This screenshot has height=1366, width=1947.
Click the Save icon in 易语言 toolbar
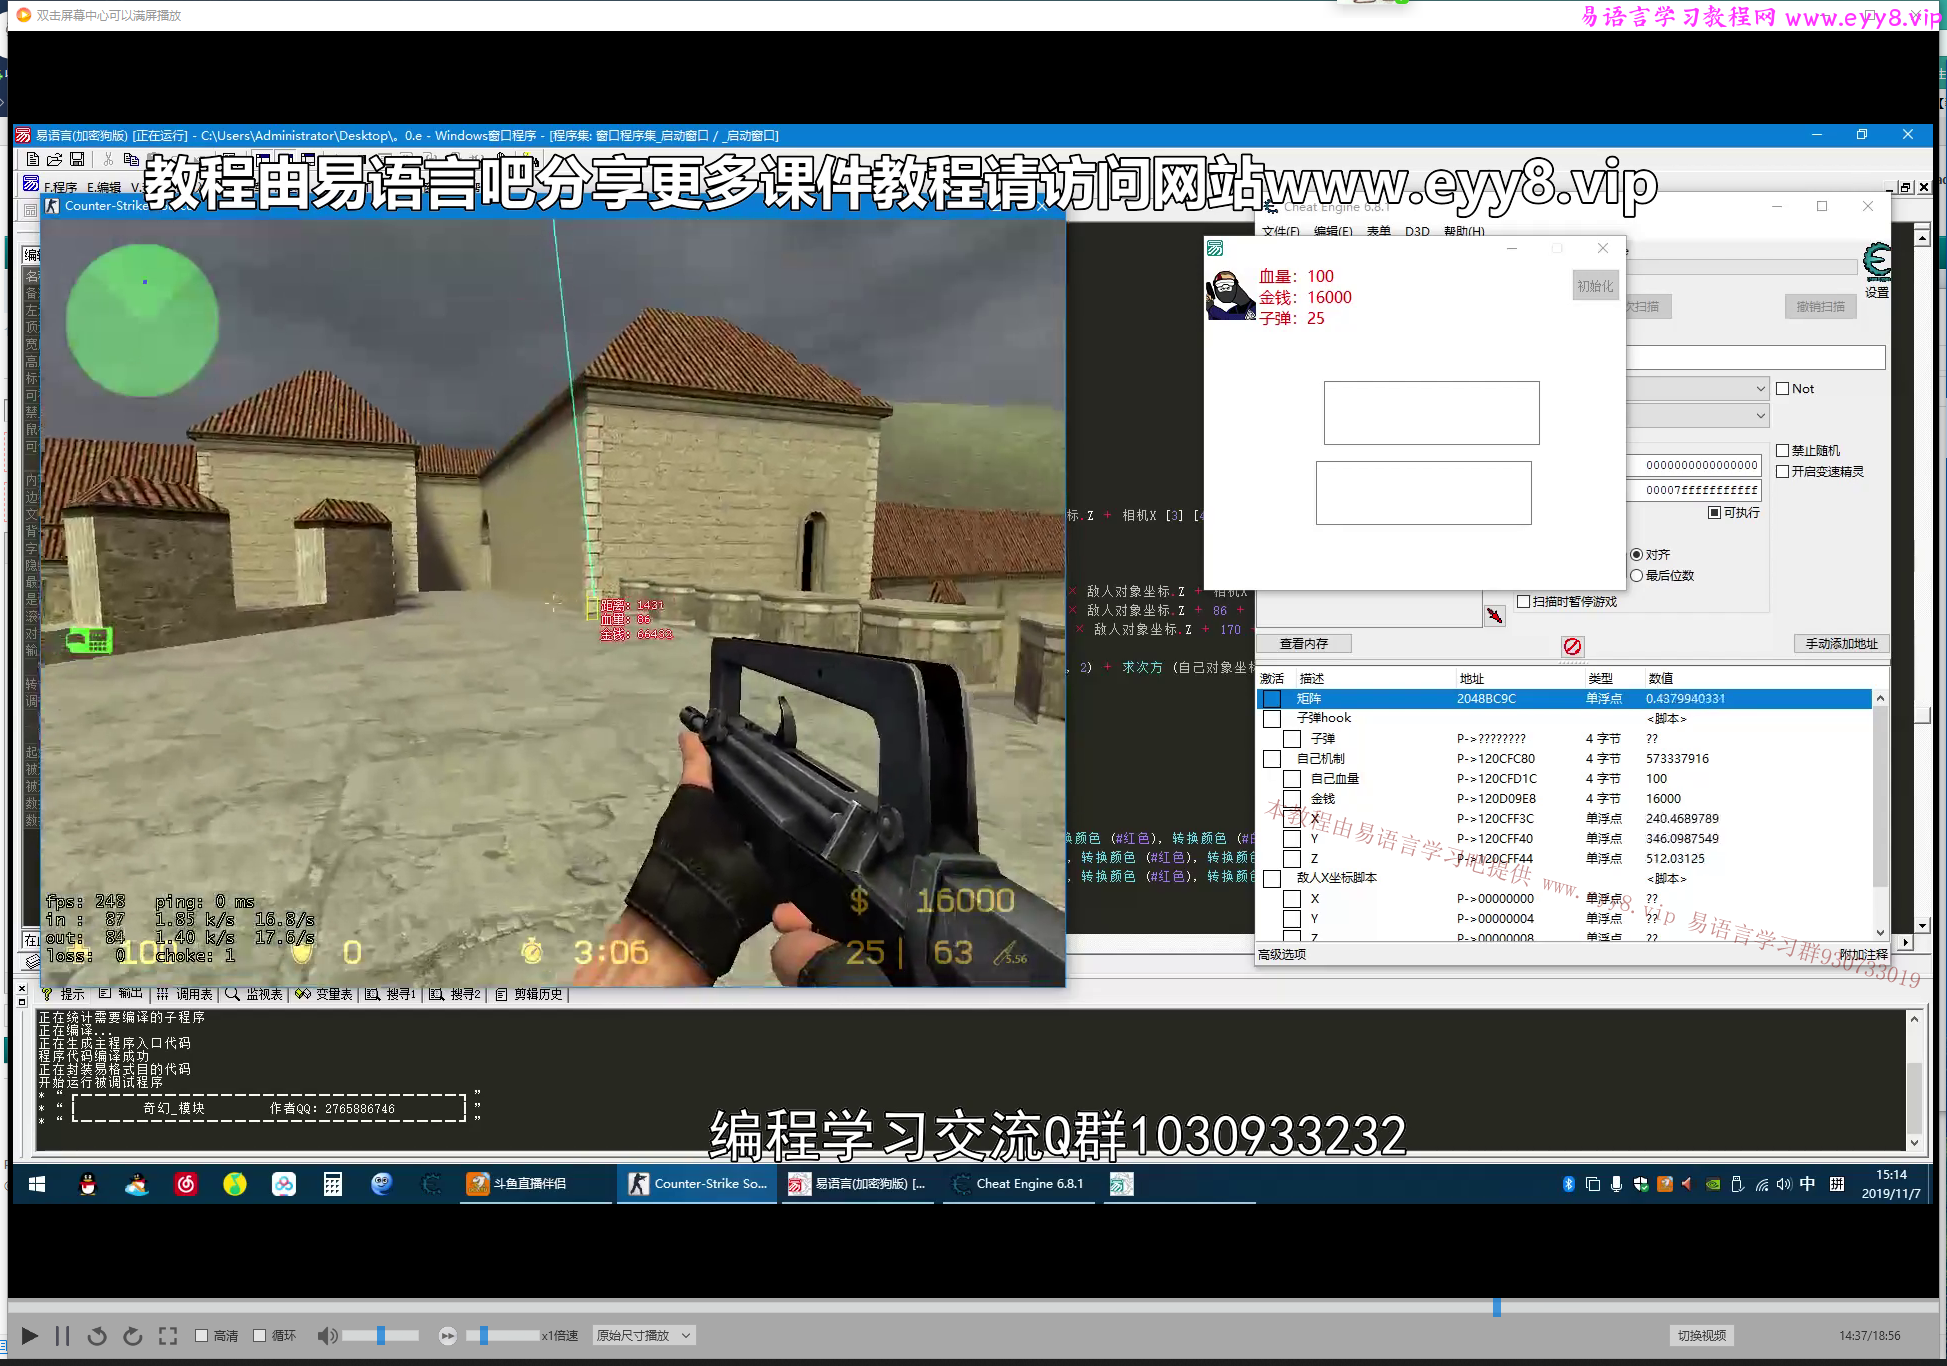pyautogui.click(x=77, y=159)
